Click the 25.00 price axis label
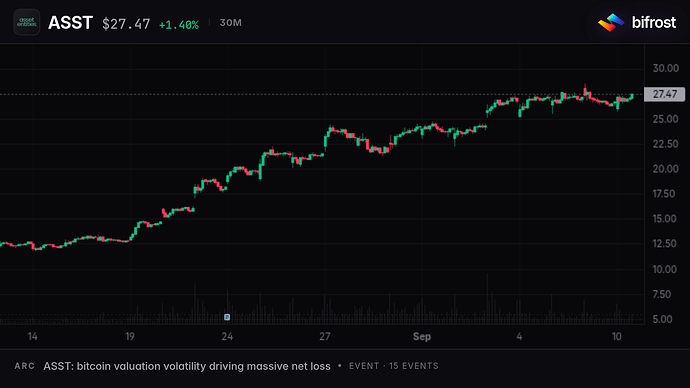690x388 pixels. click(665, 119)
